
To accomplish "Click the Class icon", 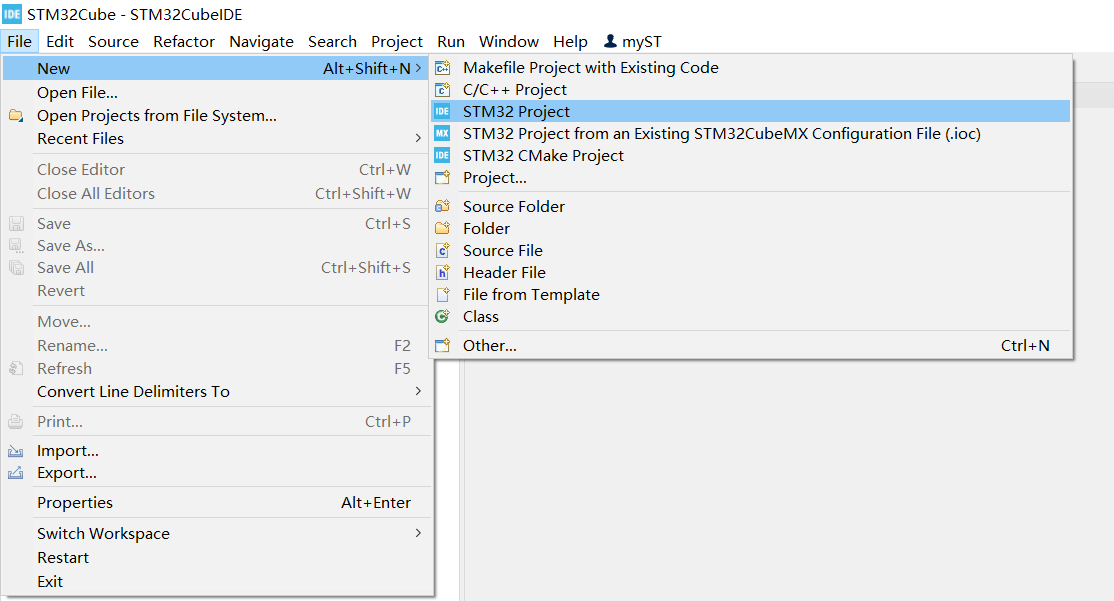I will (x=443, y=316).
